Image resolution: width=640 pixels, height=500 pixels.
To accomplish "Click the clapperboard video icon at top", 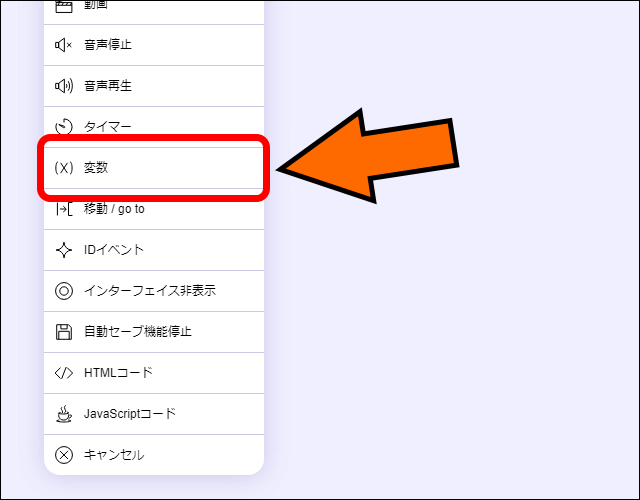I will 64,5.
